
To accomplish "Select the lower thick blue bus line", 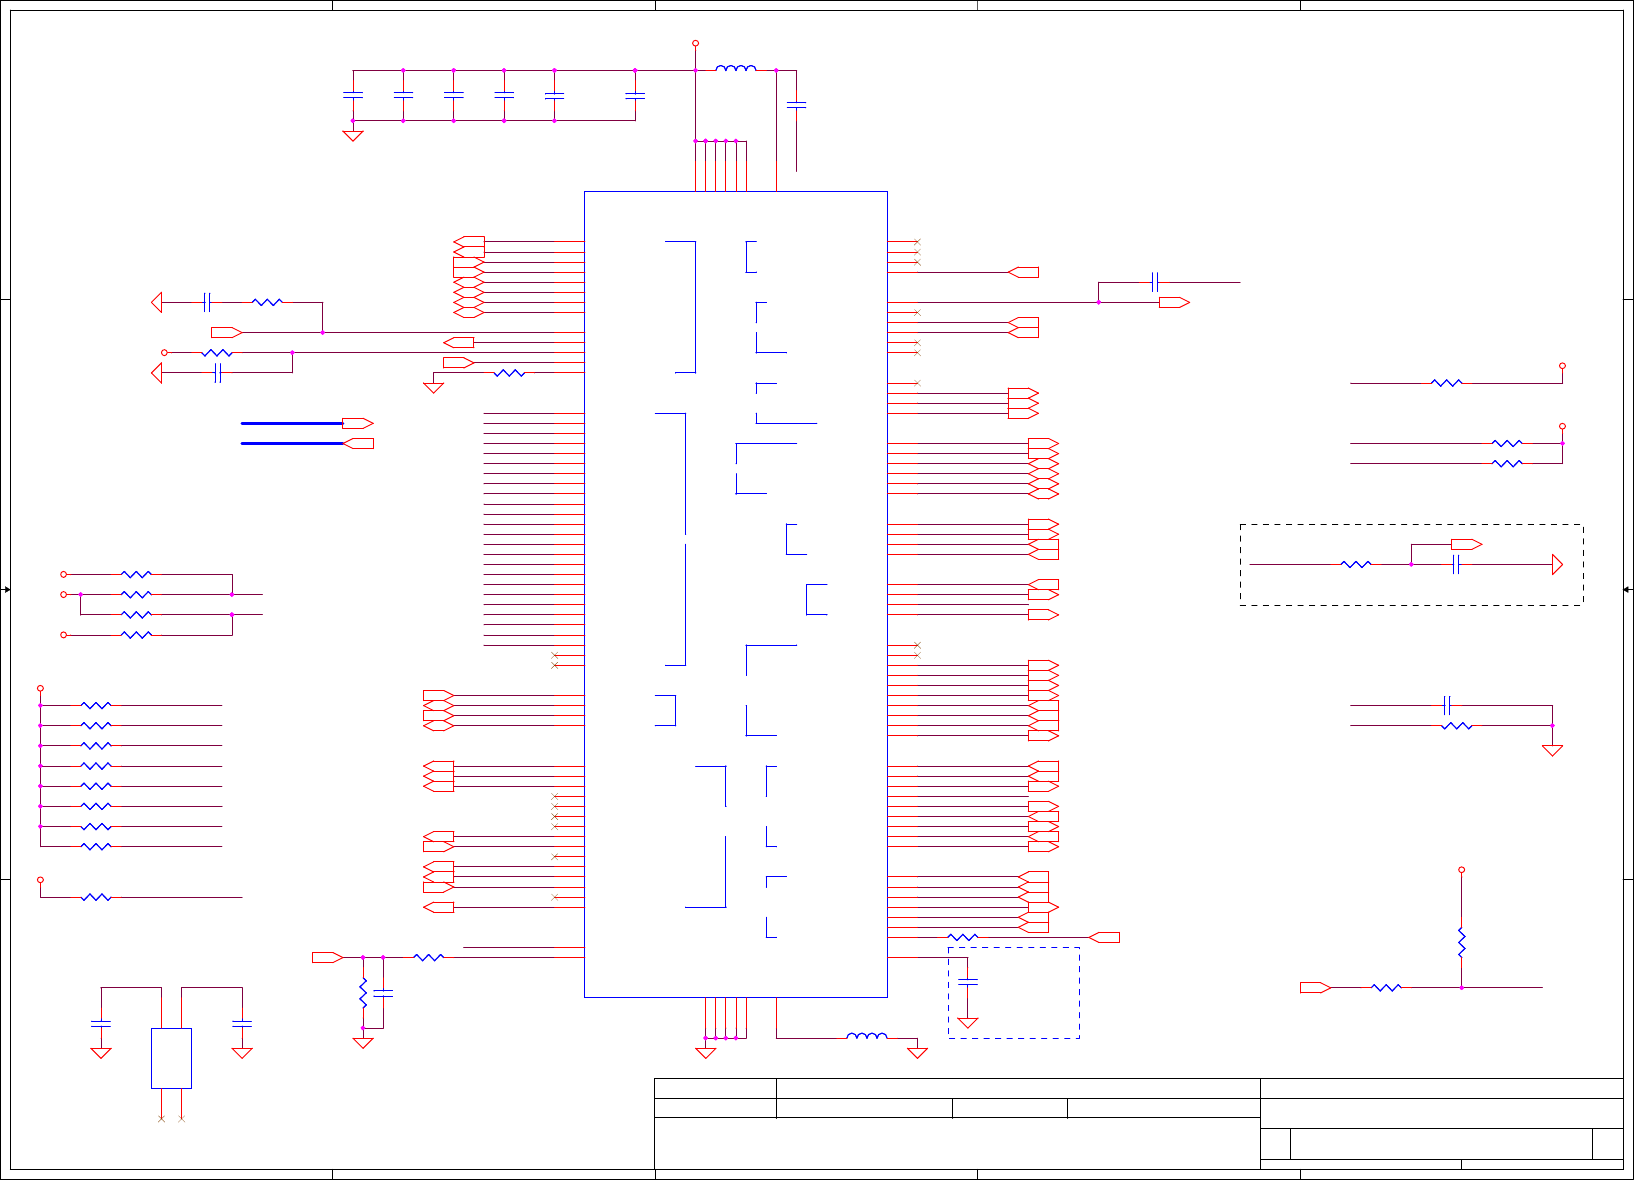I will pos(292,443).
